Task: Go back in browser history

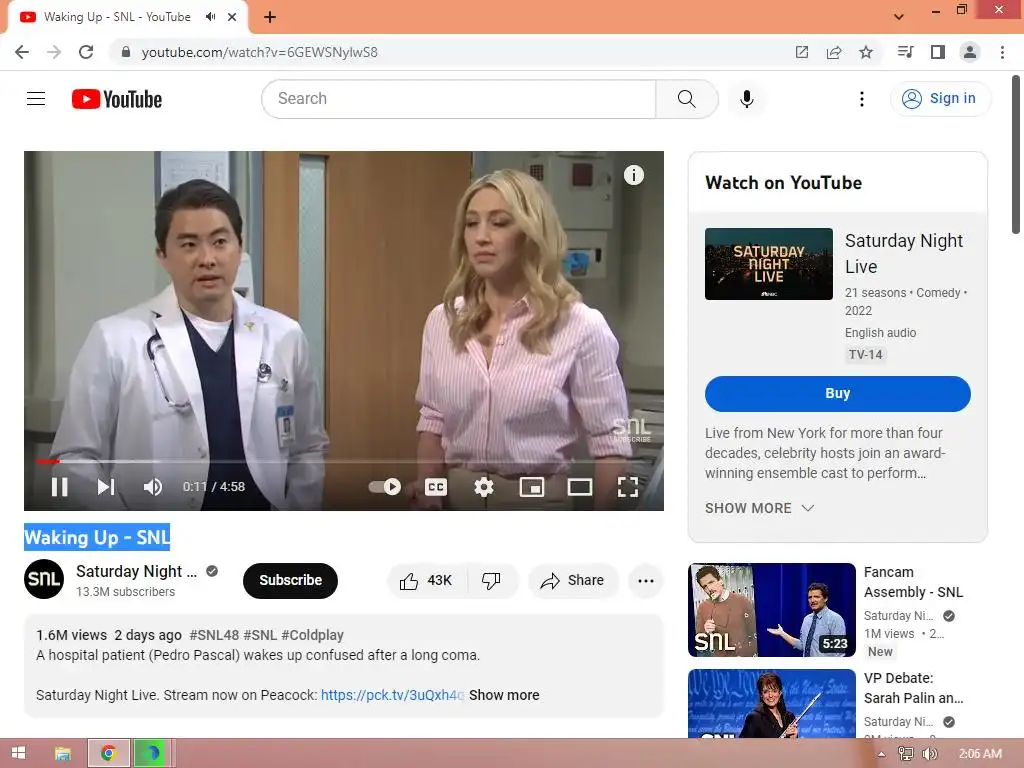Action: (x=22, y=52)
